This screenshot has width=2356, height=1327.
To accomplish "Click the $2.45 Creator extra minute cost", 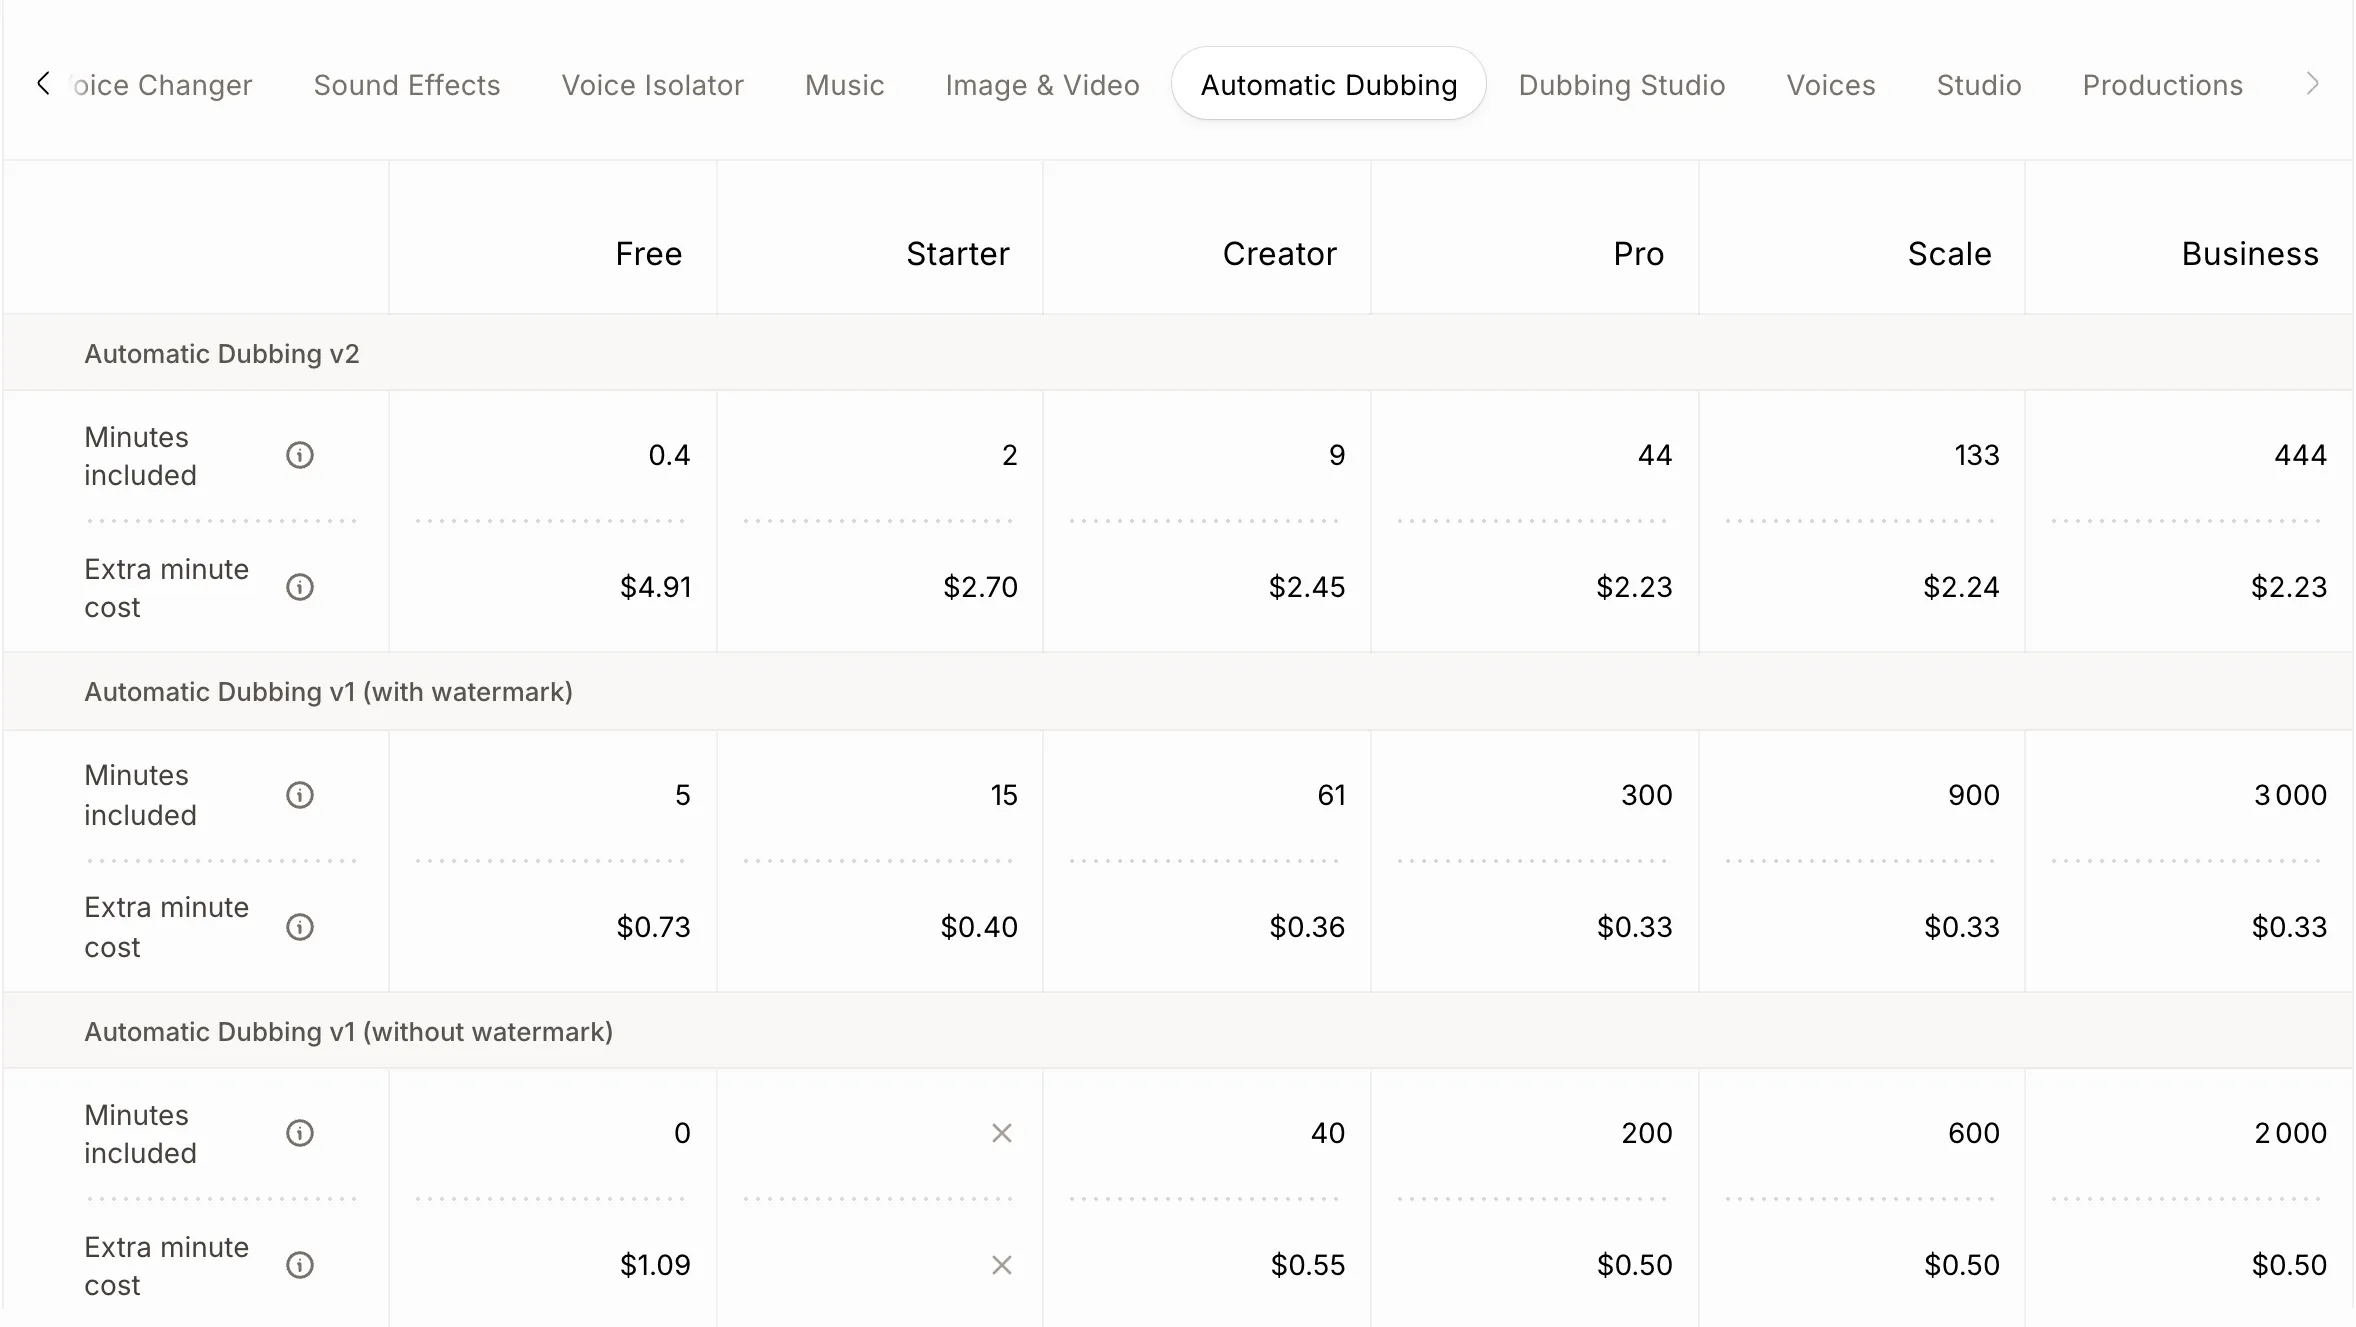I will (1307, 587).
